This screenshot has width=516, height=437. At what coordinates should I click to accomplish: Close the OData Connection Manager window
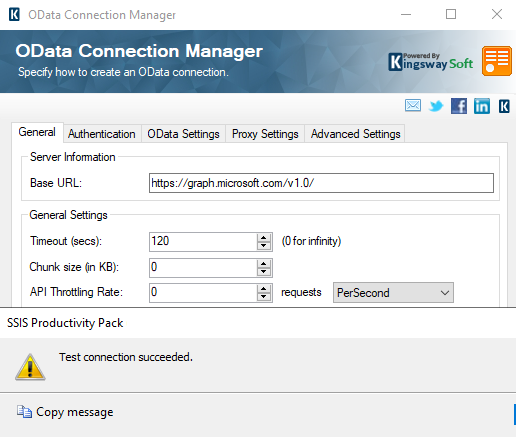497,14
